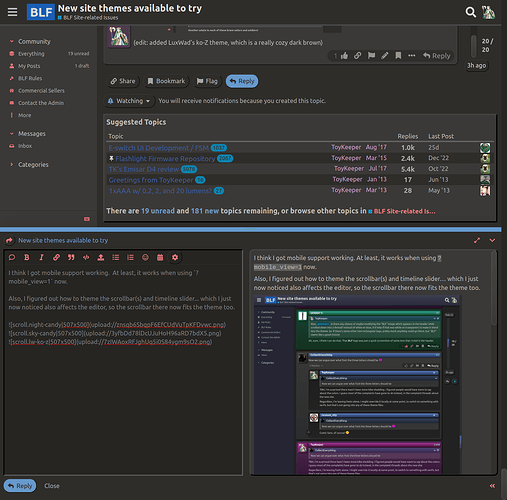This screenshot has height=500, width=507.
Task: Click the 181 new link
Action: (x=205, y=211)
